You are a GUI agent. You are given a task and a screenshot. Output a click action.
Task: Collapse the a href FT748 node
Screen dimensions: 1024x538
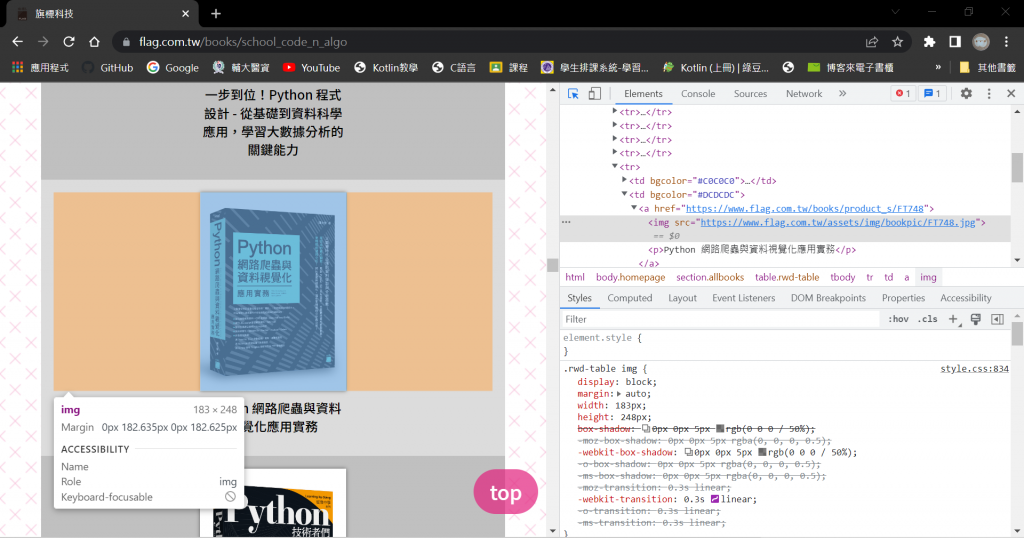633,208
